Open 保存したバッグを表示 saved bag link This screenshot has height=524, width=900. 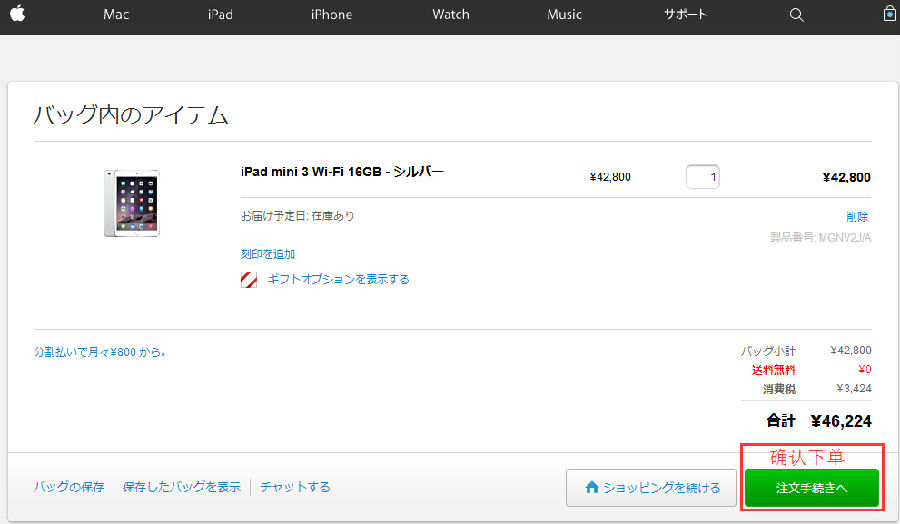pos(181,487)
